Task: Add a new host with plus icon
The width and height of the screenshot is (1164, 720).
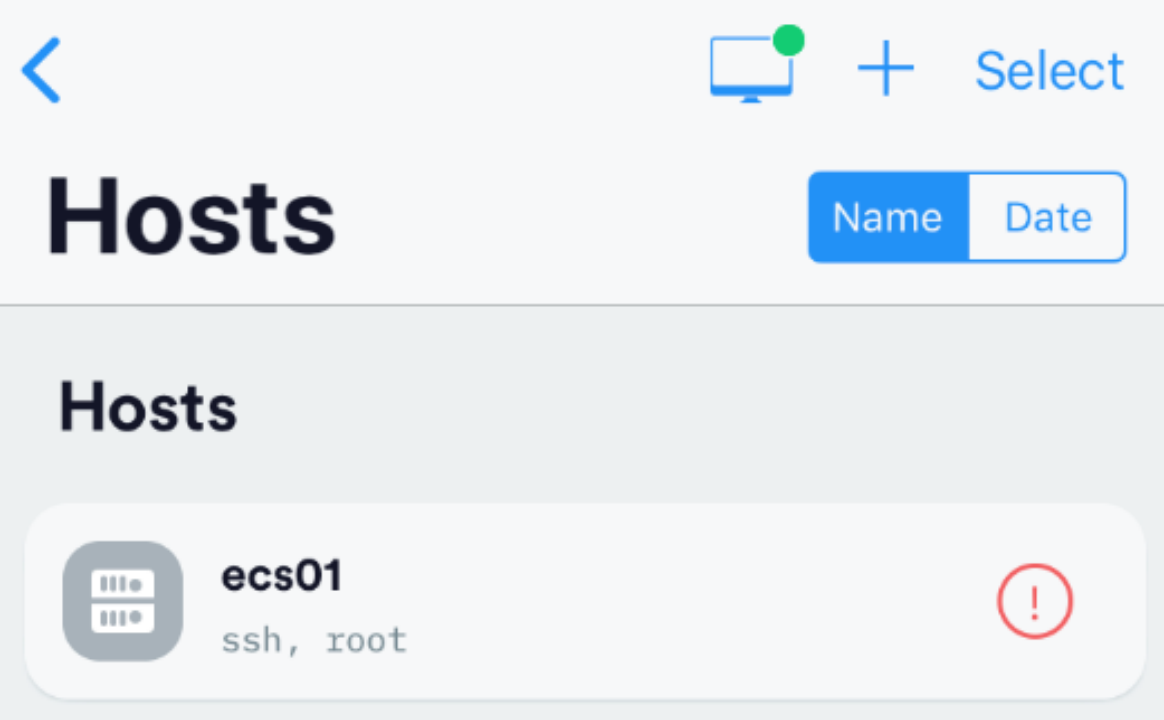Action: click(886, 69)
